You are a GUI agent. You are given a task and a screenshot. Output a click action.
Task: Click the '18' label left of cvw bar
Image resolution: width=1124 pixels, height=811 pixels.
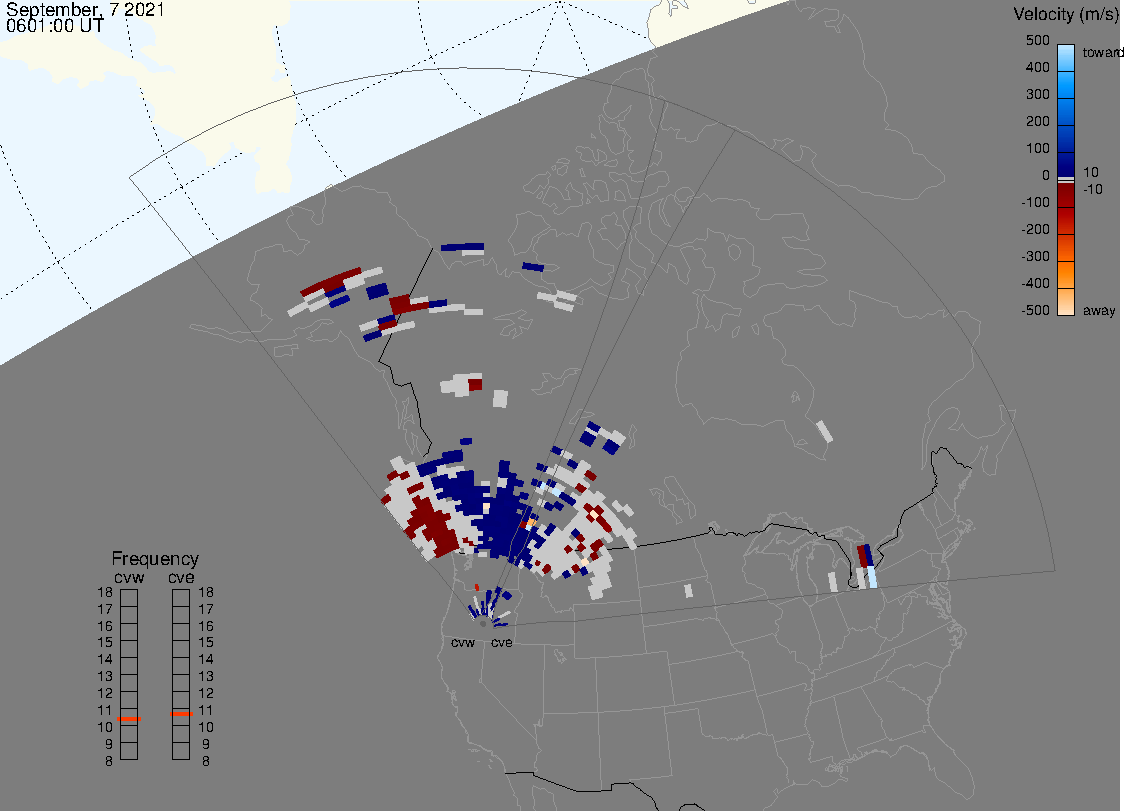point(105,592)
